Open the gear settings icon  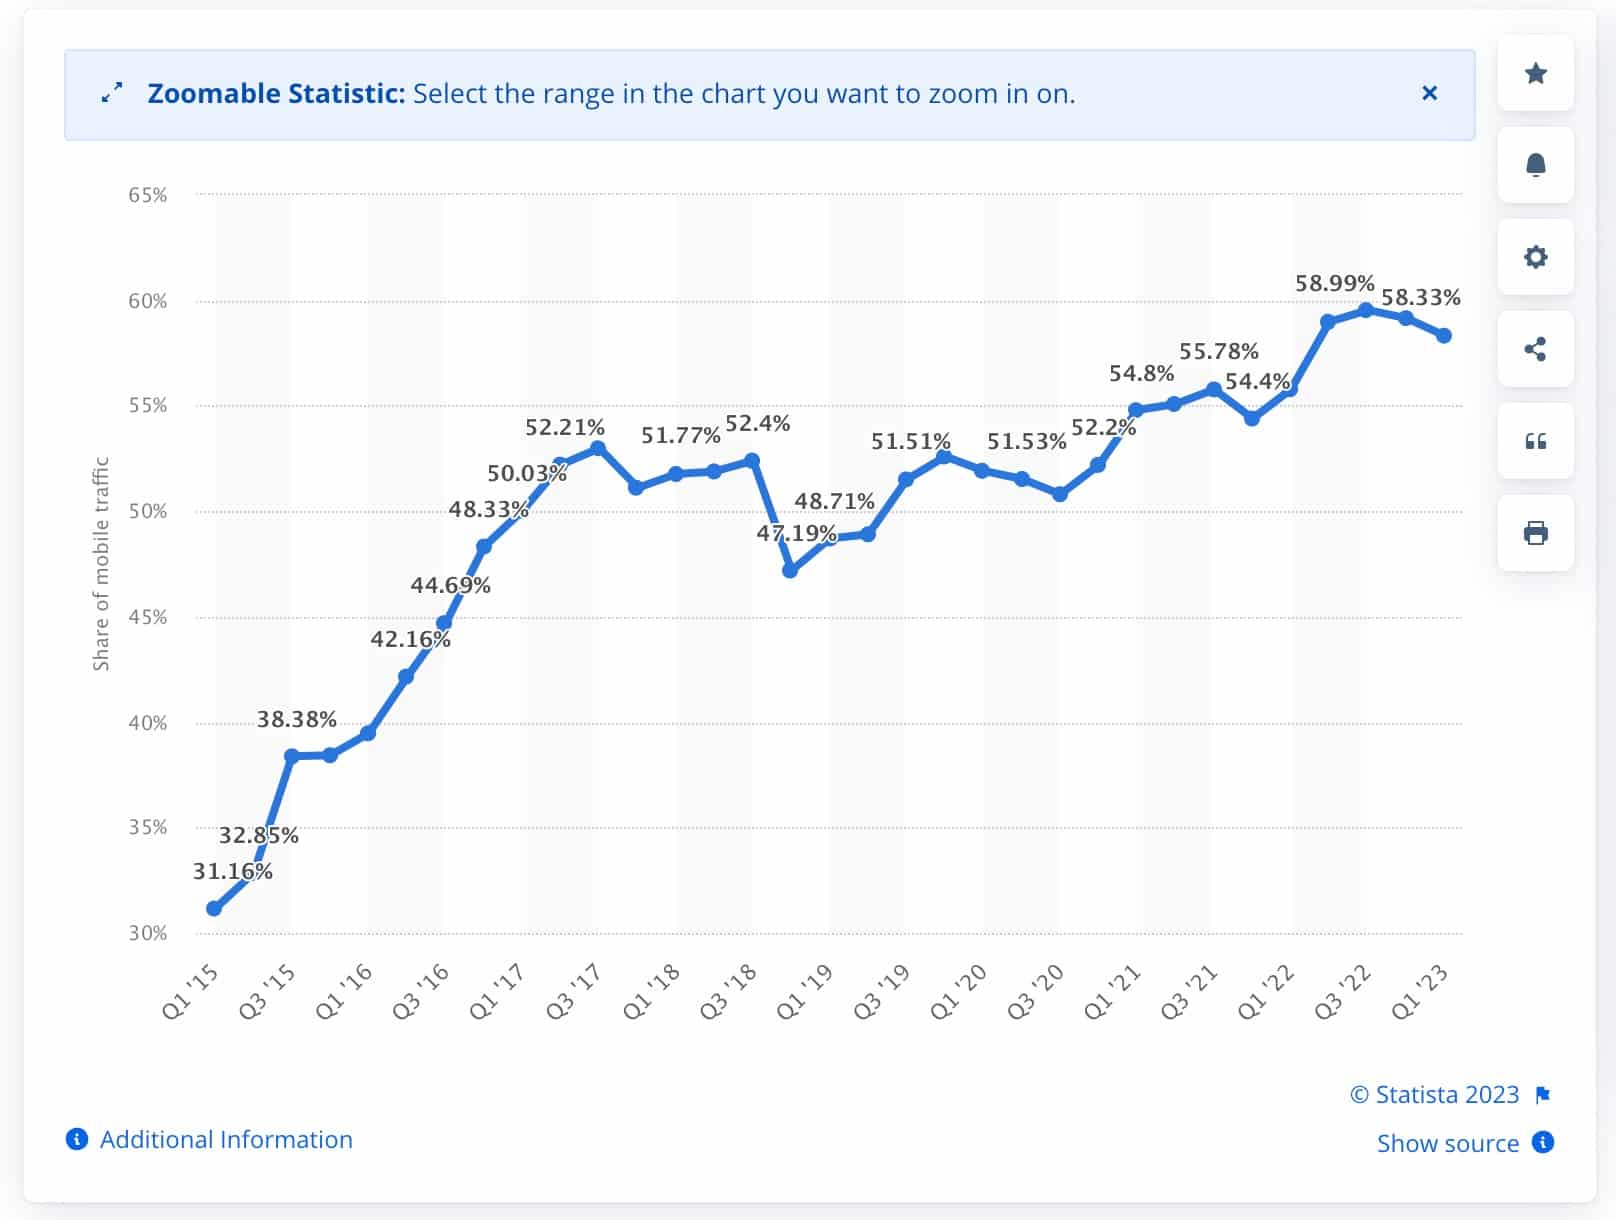click(1536, 257)
